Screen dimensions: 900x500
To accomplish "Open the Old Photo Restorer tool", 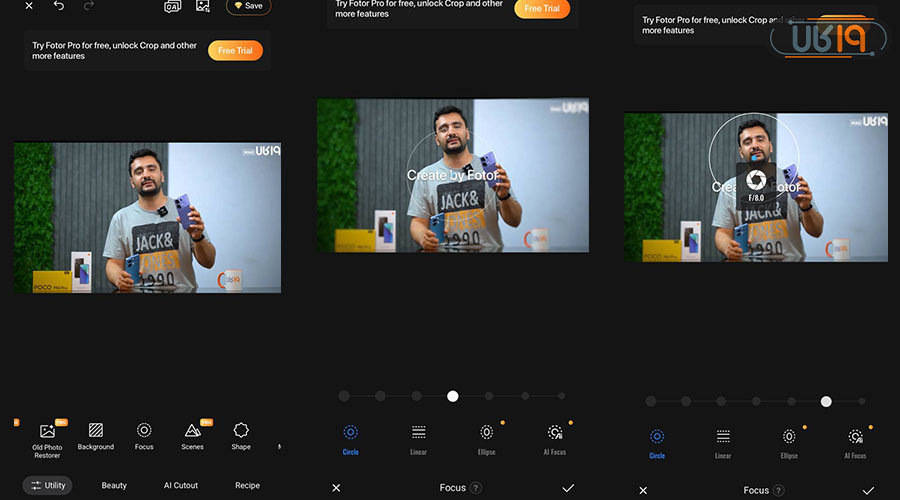I will [x=47, y=436].
